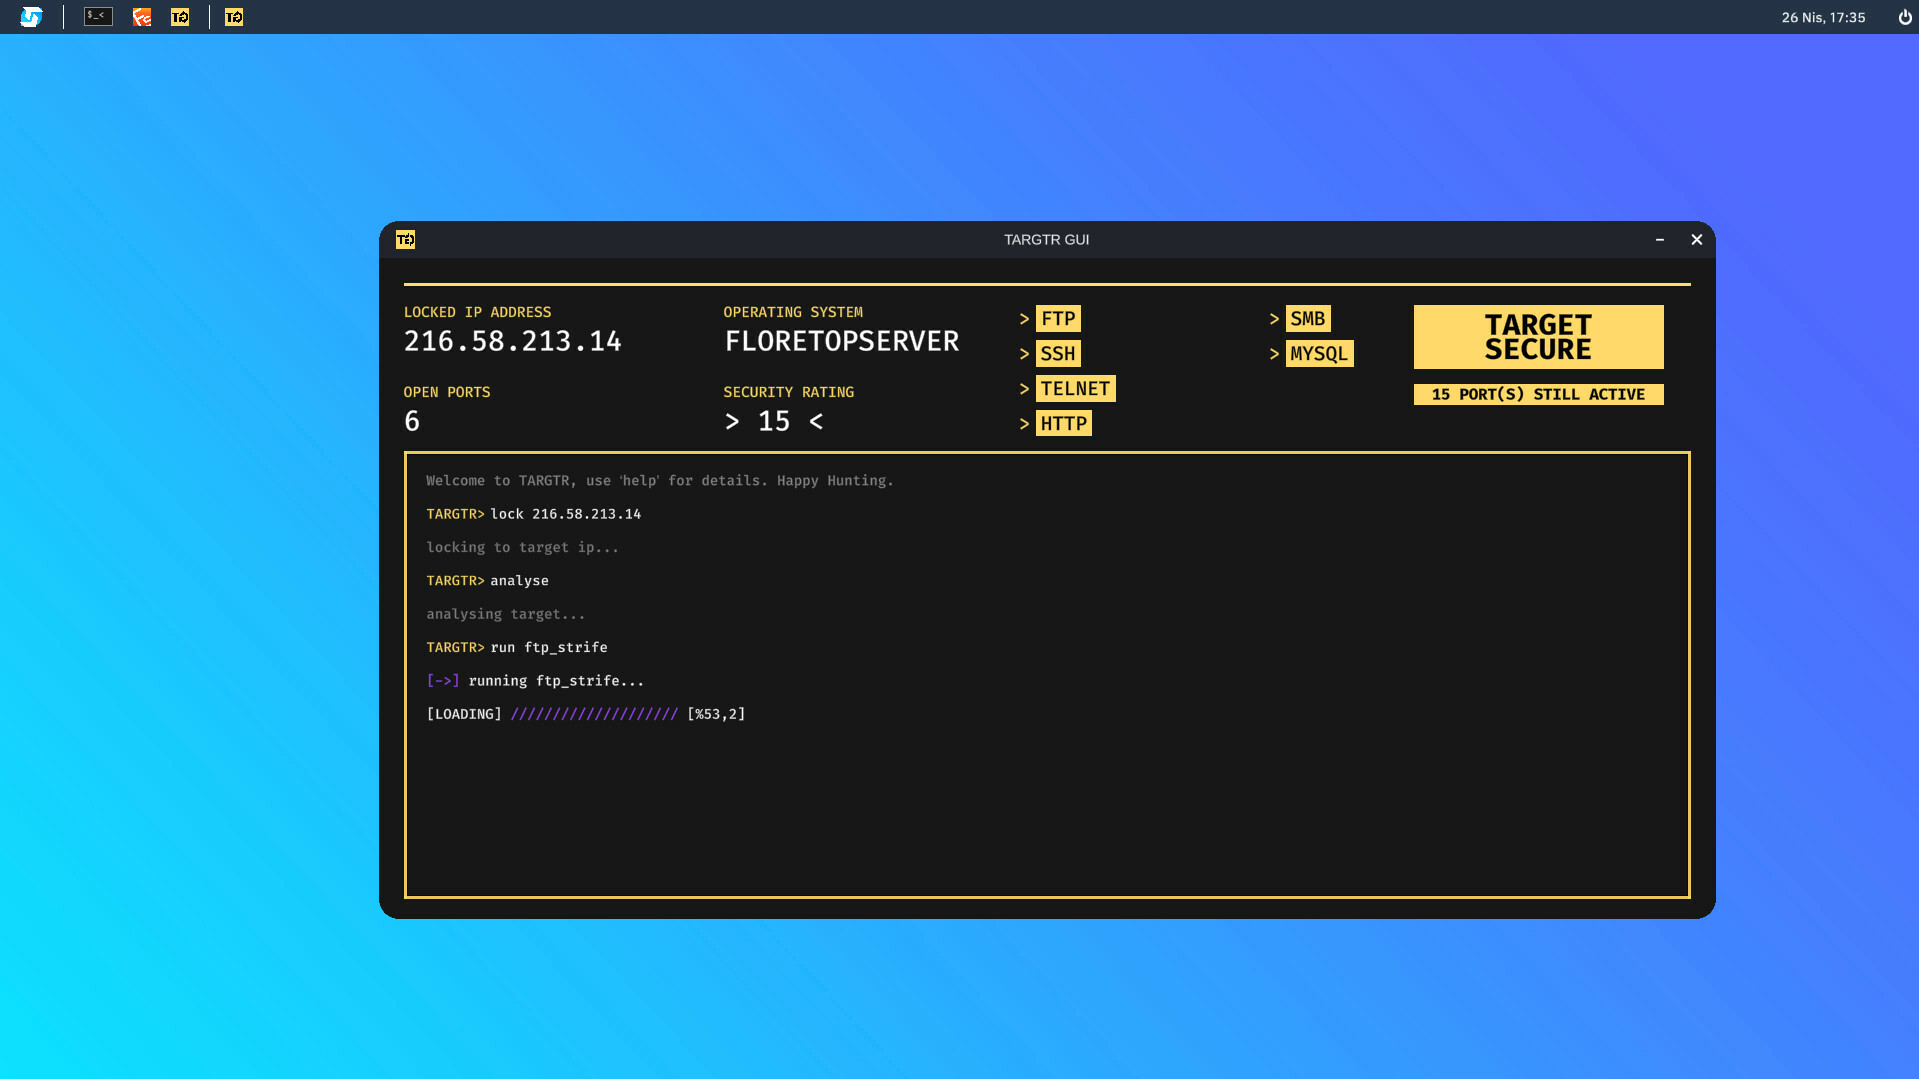Launch the Firefox browser from the taskbar
Viewport: 1919px width, 1079px height.
141,16
